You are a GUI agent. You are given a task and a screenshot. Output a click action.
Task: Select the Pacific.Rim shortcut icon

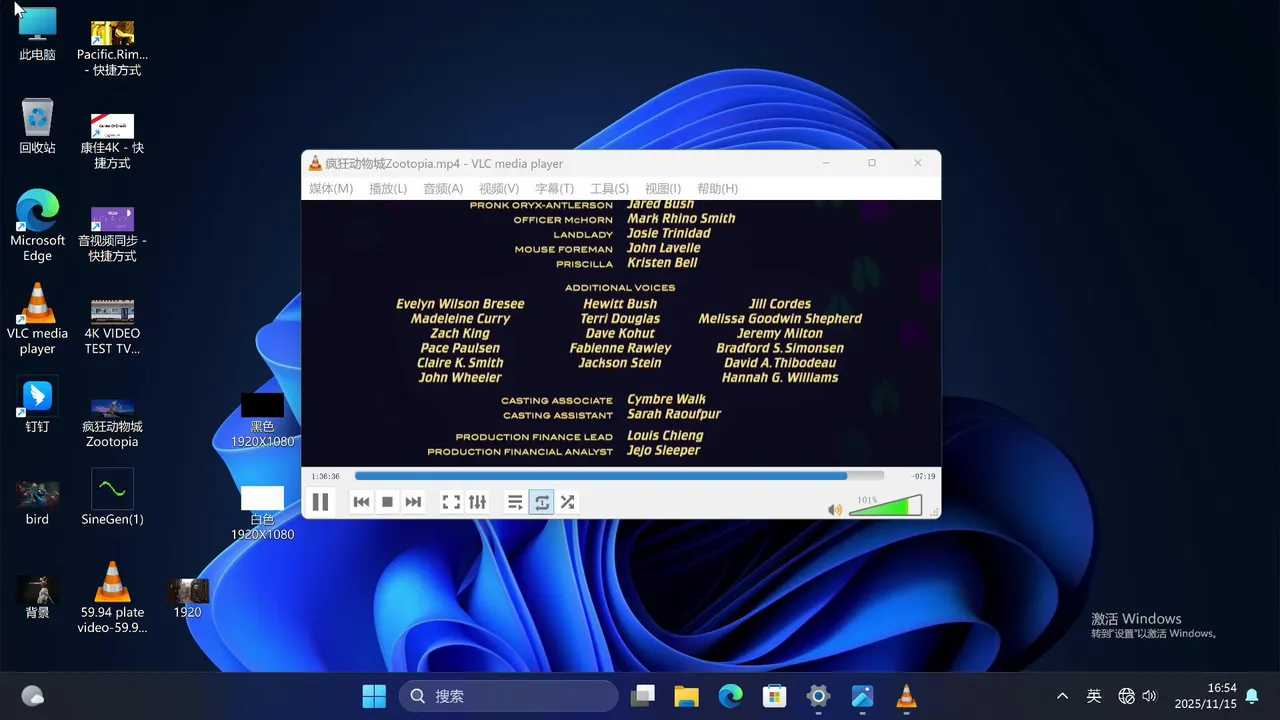tap(112, 48)
